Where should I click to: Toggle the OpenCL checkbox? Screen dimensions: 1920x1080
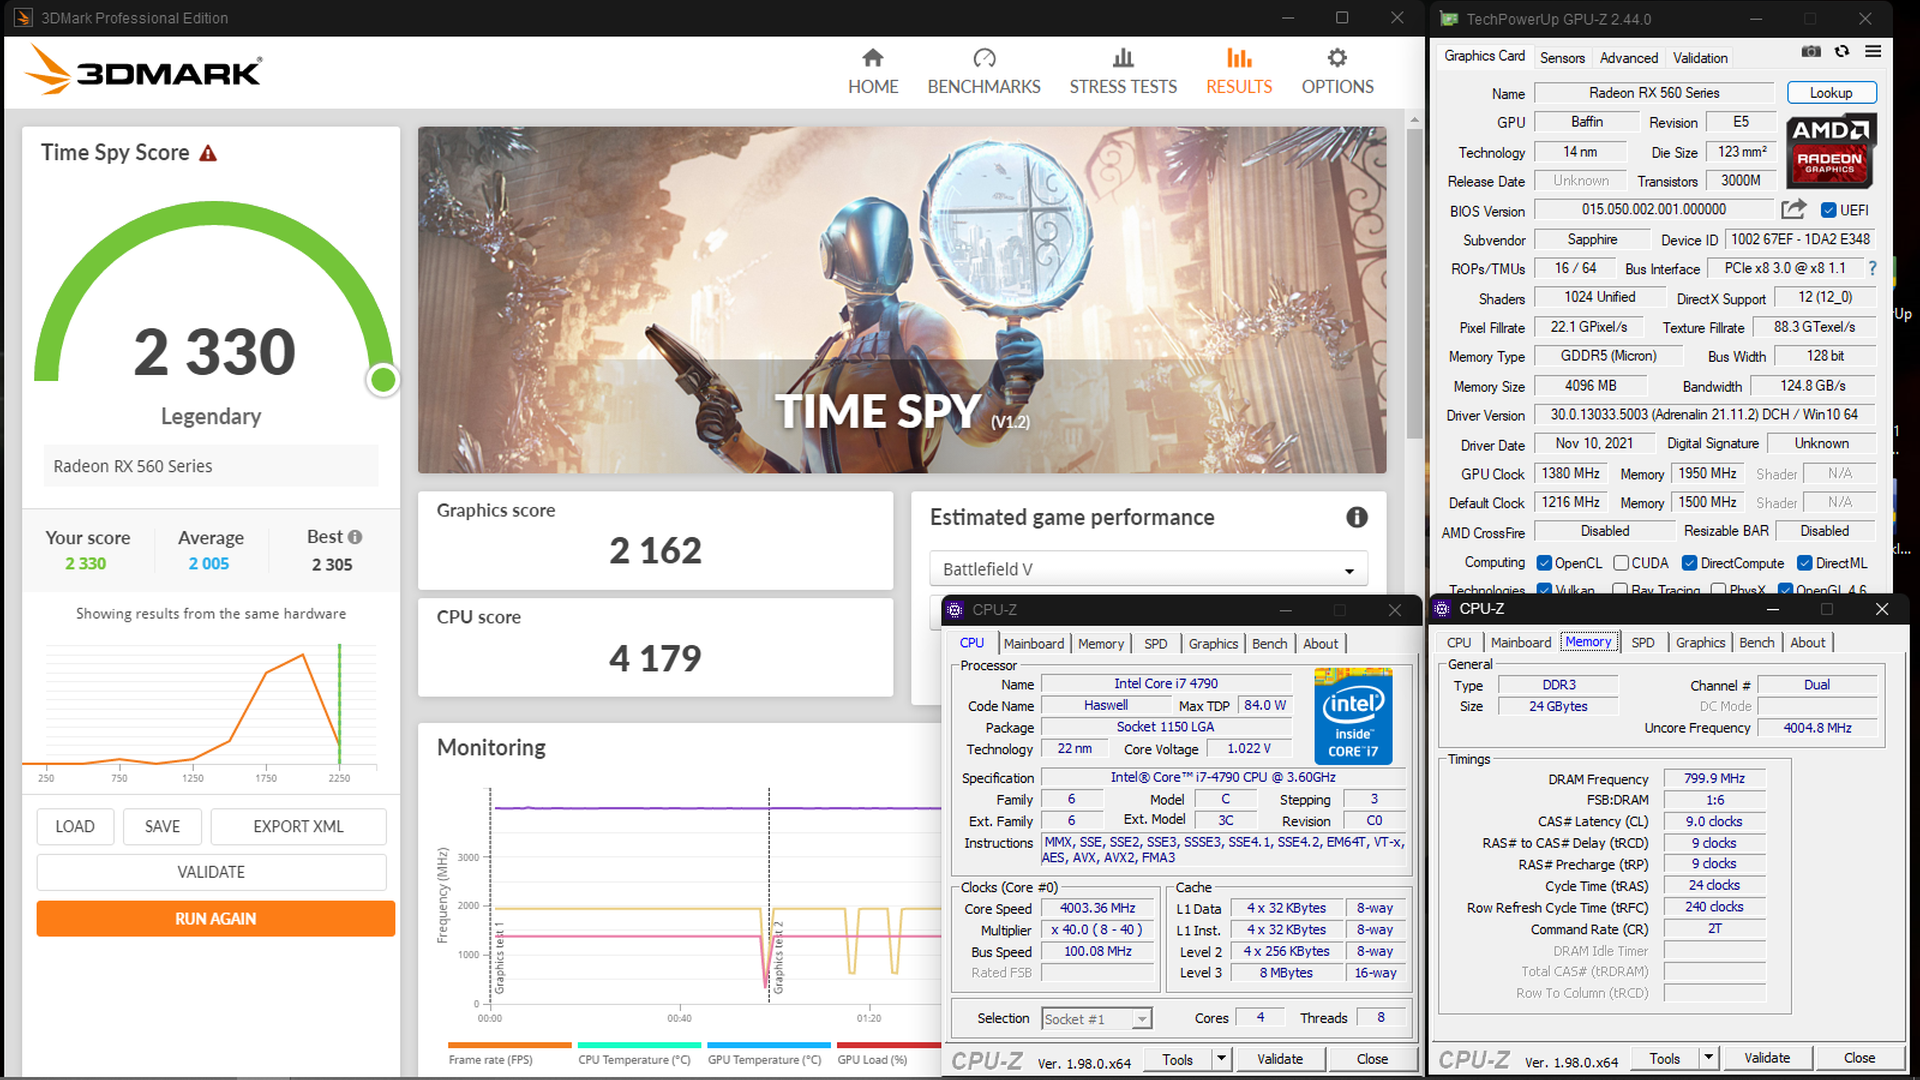click(1544, 563)
